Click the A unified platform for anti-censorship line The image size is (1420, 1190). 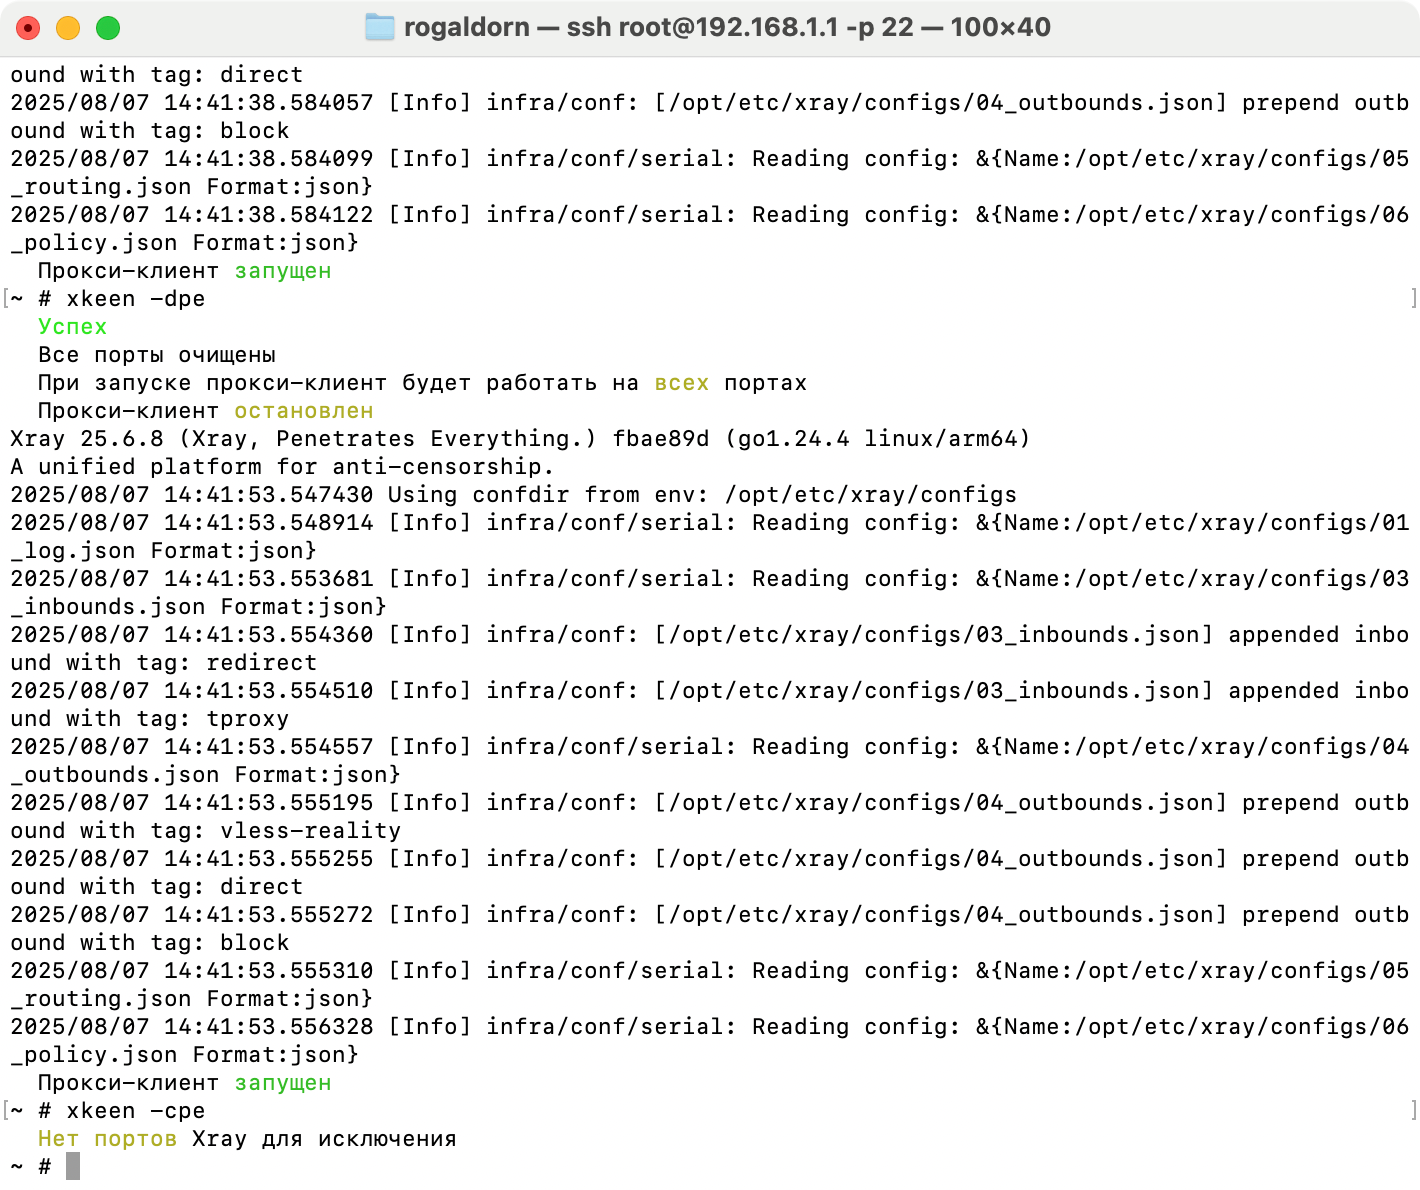pos(282,466)
